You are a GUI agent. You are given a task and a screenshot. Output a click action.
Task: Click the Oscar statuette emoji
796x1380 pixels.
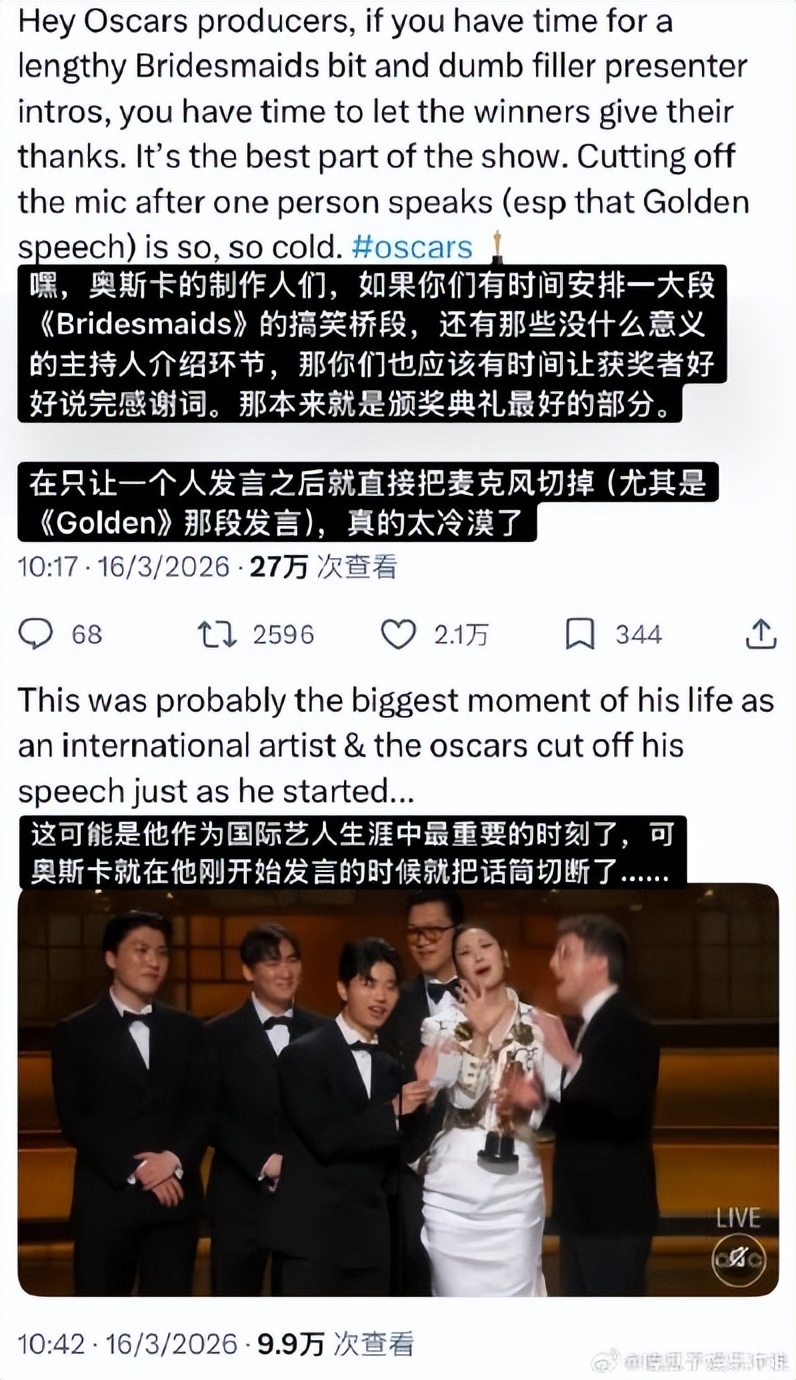point(497,245)
